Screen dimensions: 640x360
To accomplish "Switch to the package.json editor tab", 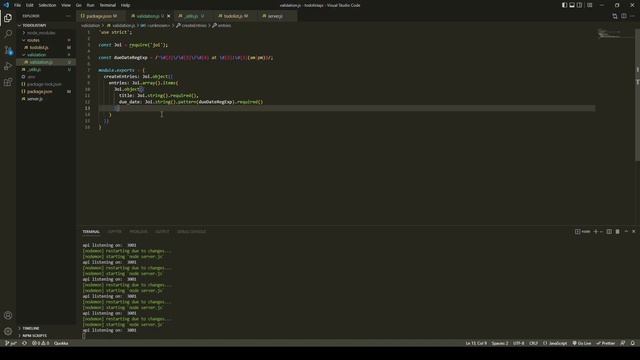I will click(x=102, y=16).
